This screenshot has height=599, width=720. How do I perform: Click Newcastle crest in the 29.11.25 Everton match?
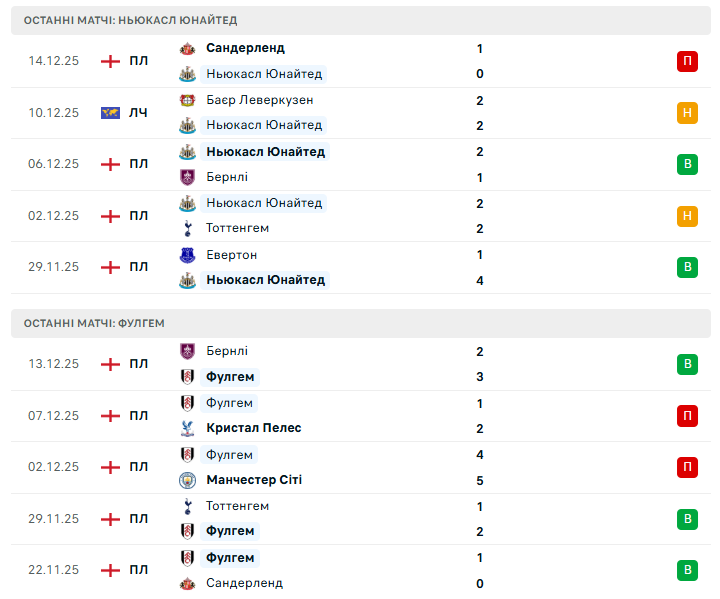click(187, 281)
